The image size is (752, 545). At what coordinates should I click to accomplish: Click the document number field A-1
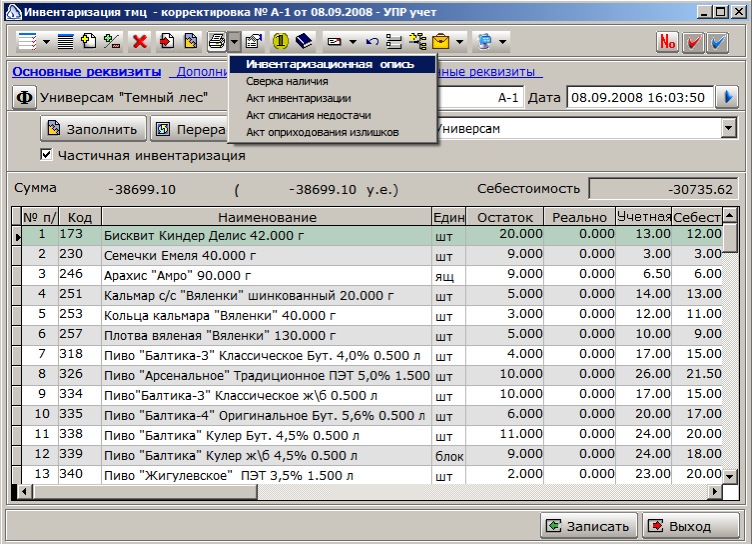click(x=481, y=97)
